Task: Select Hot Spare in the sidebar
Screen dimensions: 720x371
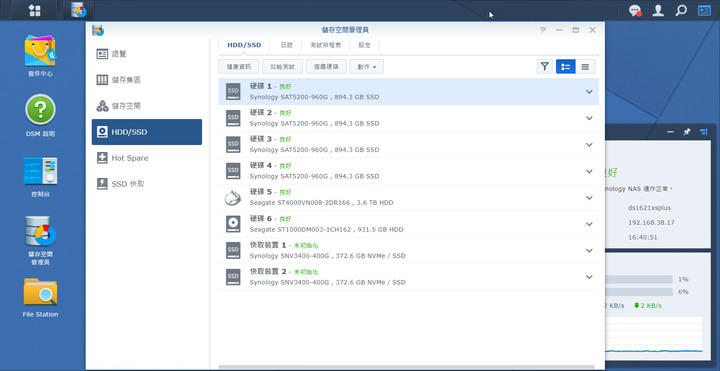Action: coord(146,158)
